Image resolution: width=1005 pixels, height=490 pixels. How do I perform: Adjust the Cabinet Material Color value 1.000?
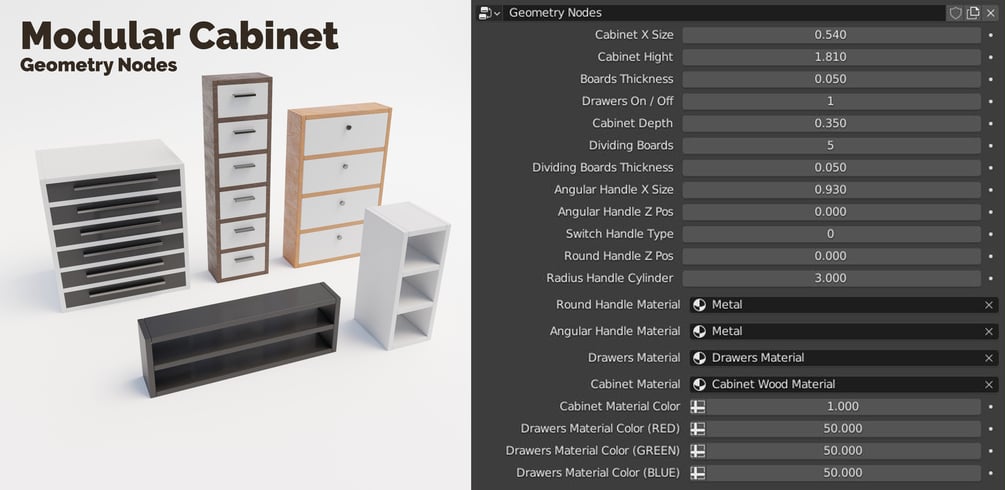pos(843,407)
